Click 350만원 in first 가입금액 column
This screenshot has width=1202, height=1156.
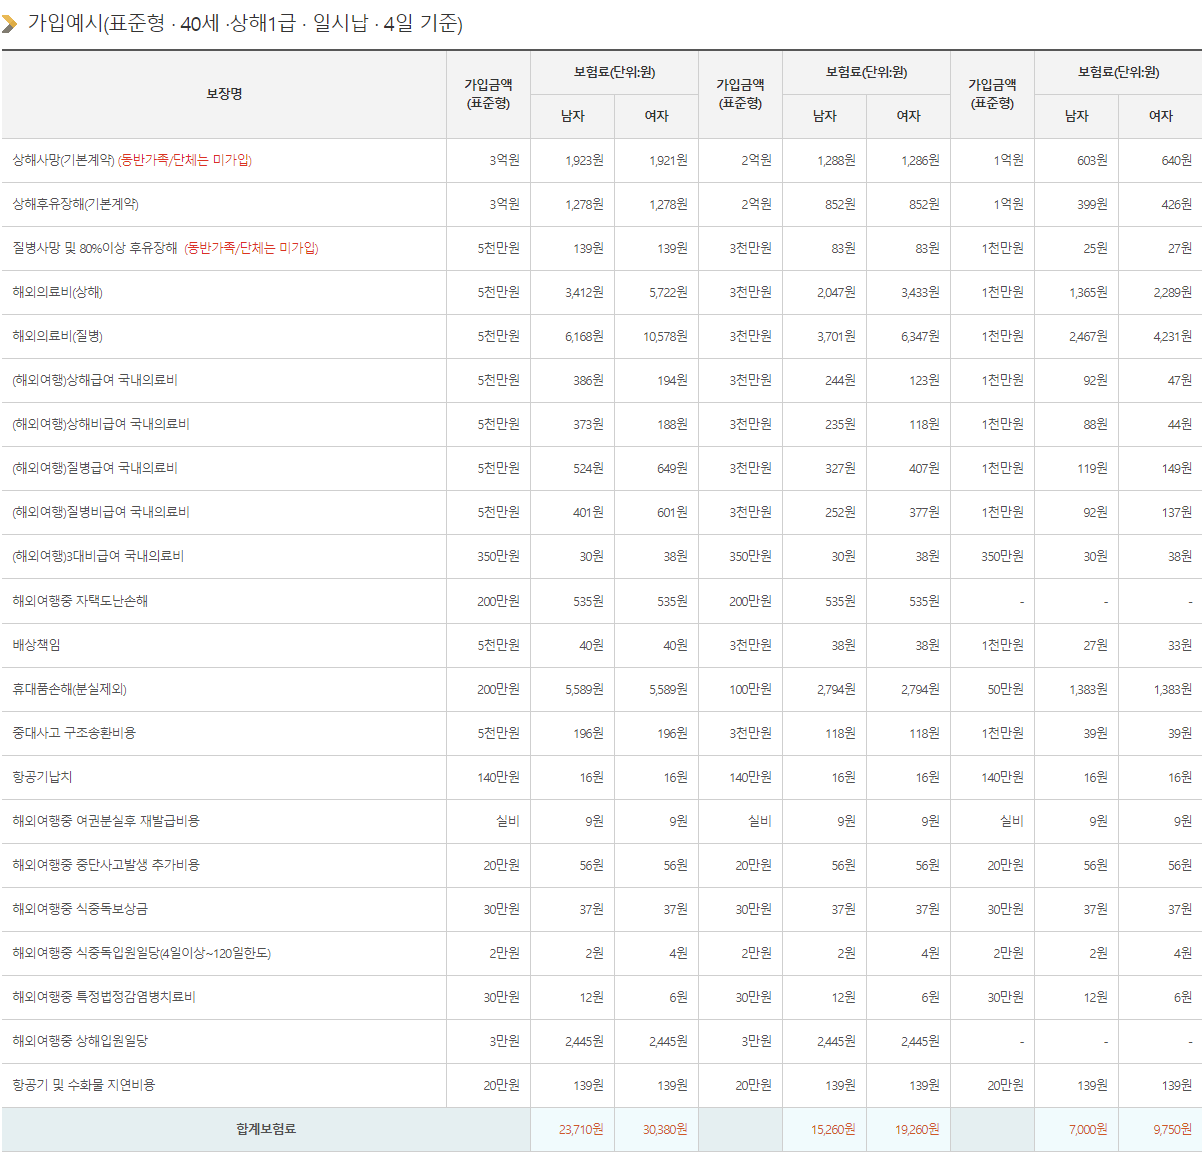pyautogui.click(x=498, y=556)
